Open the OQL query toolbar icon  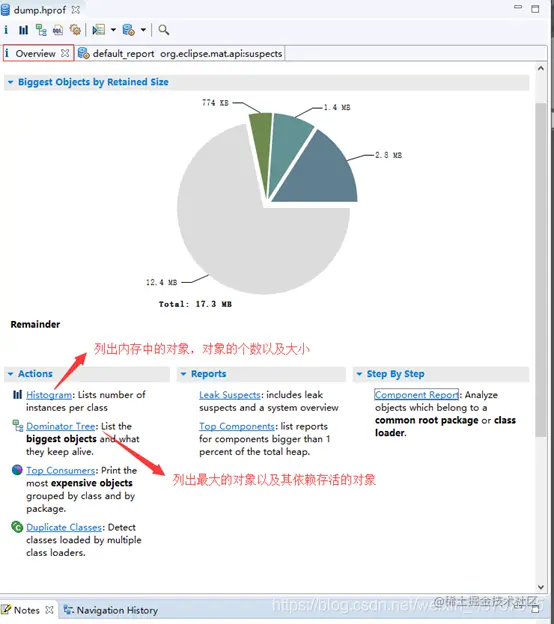point(58,30)
